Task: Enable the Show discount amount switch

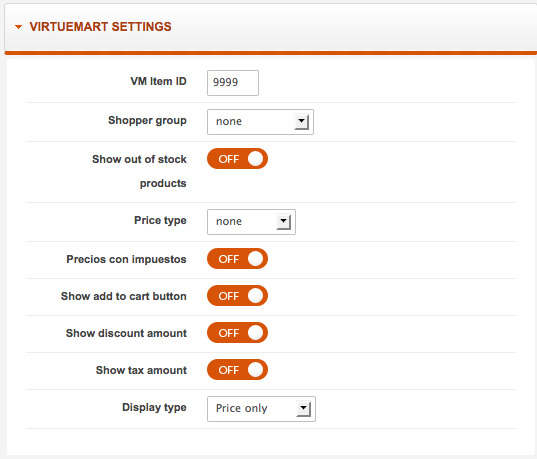Action: 237,333
